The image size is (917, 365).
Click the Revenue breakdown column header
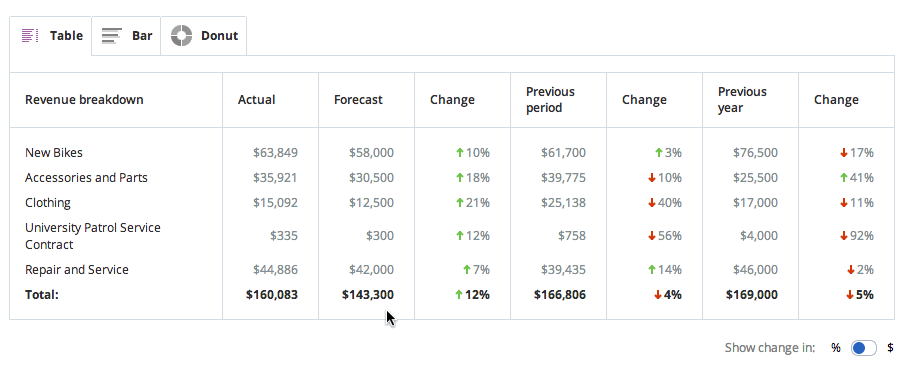tap(84, 99)
